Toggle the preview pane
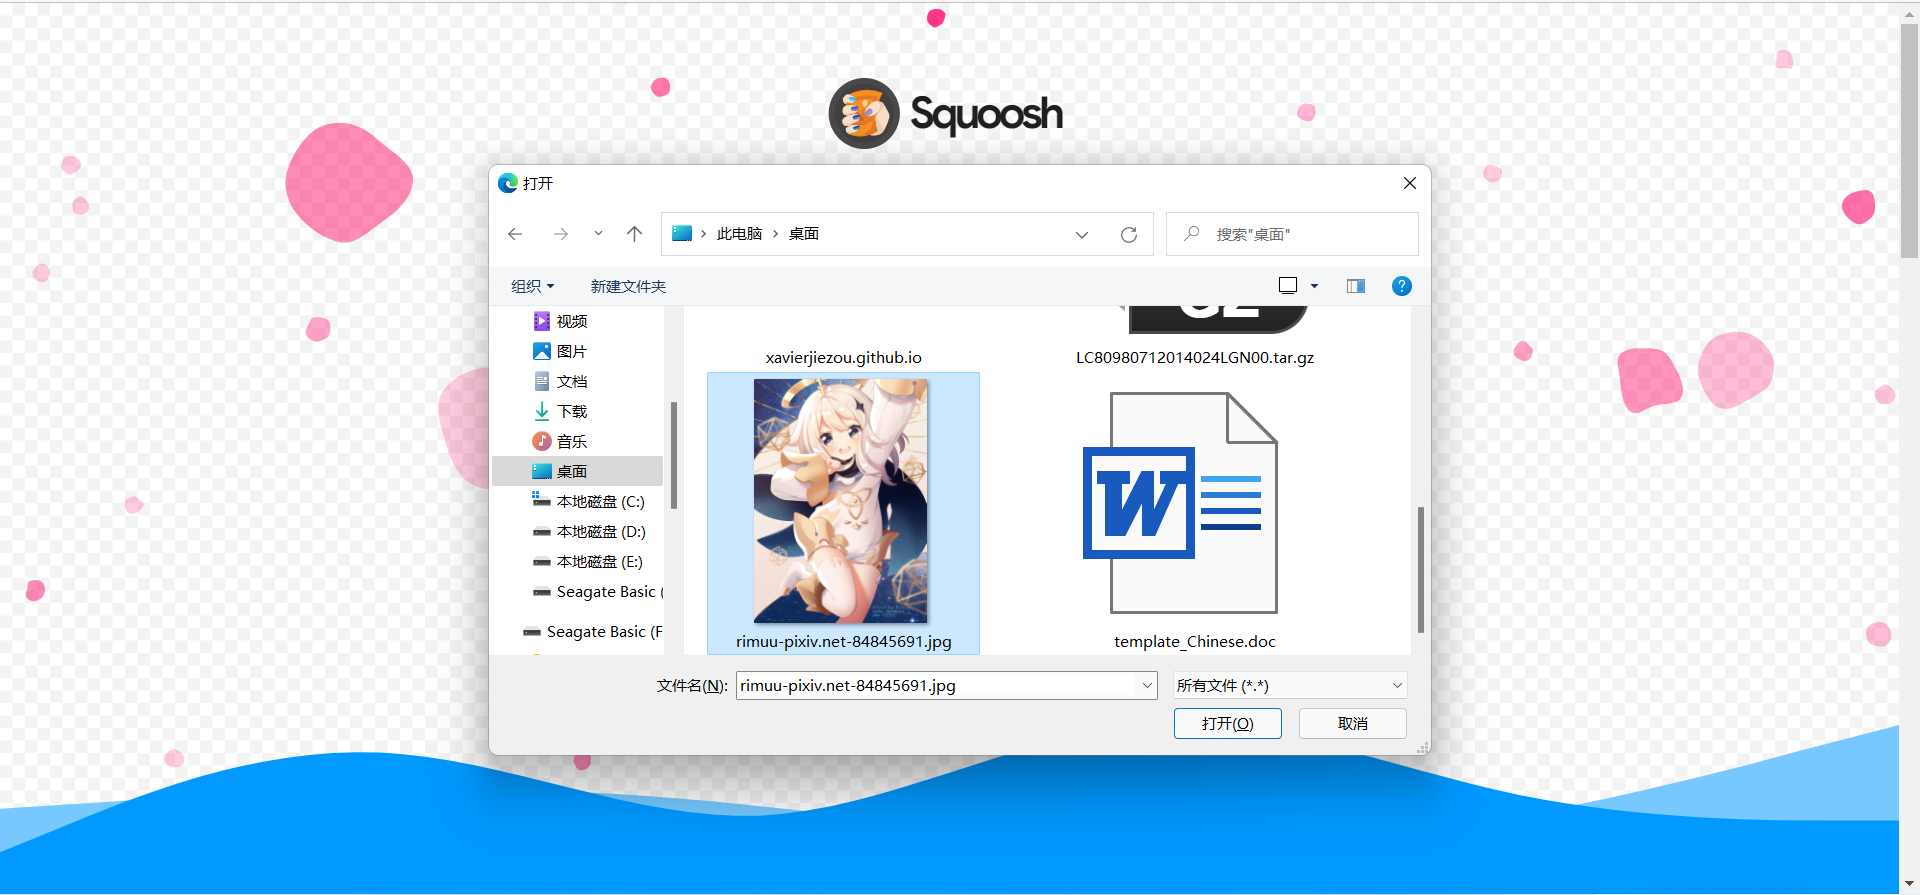 (x=1356, y=286)
